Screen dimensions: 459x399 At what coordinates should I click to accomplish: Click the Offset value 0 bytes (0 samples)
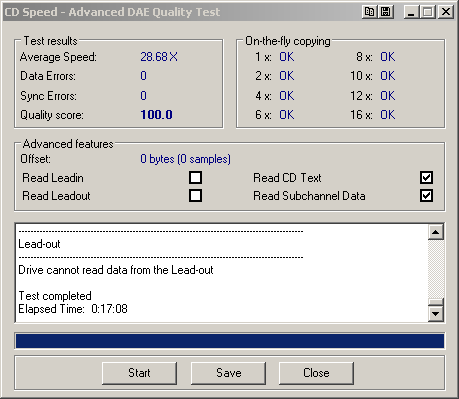tap(185, 159)
